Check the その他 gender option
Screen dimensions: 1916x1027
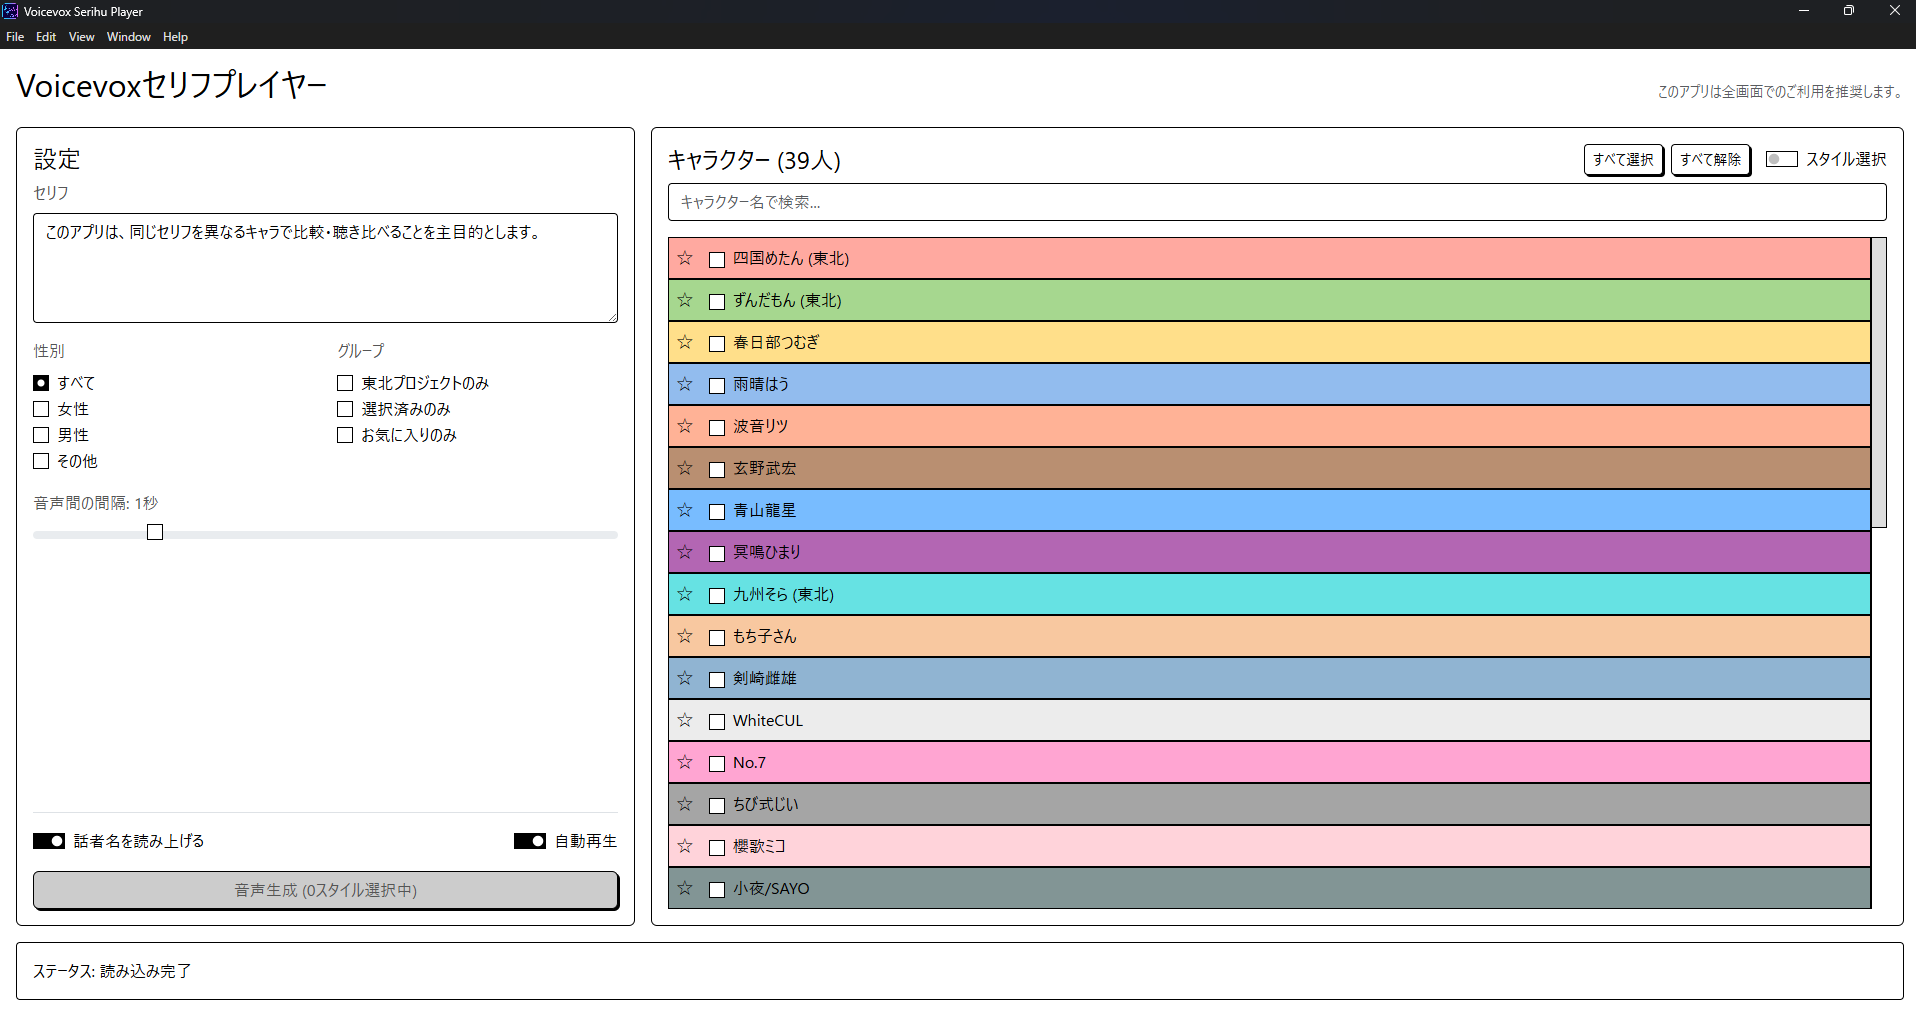click(41, 461)
